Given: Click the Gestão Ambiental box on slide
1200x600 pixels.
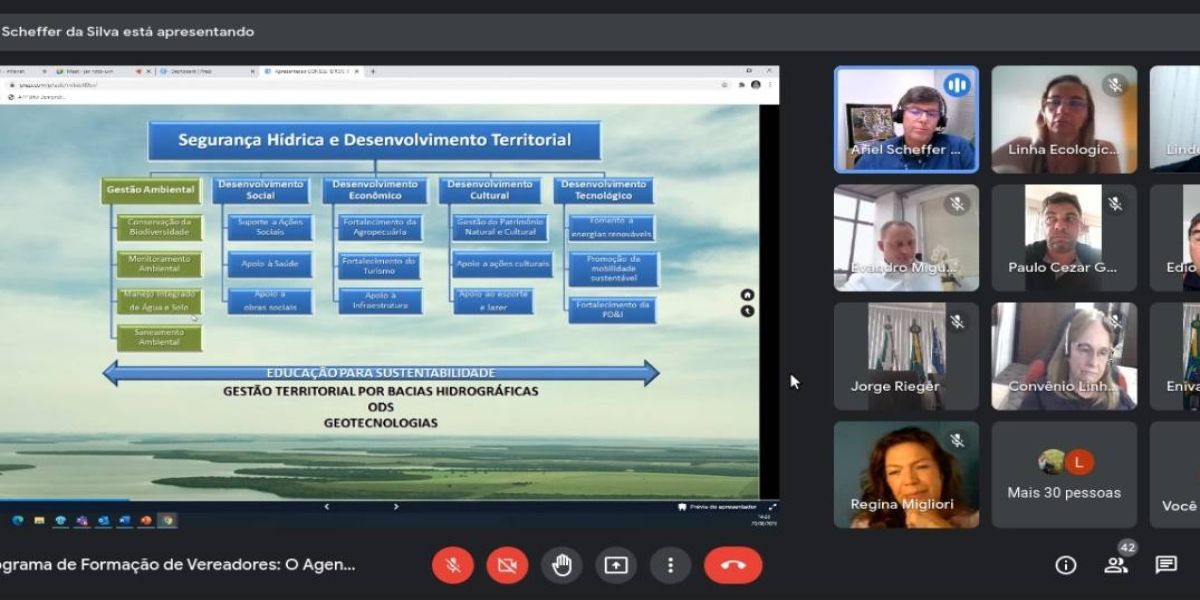Looking at the screenshot, I should pyautogui.click(x=150, y=189).
